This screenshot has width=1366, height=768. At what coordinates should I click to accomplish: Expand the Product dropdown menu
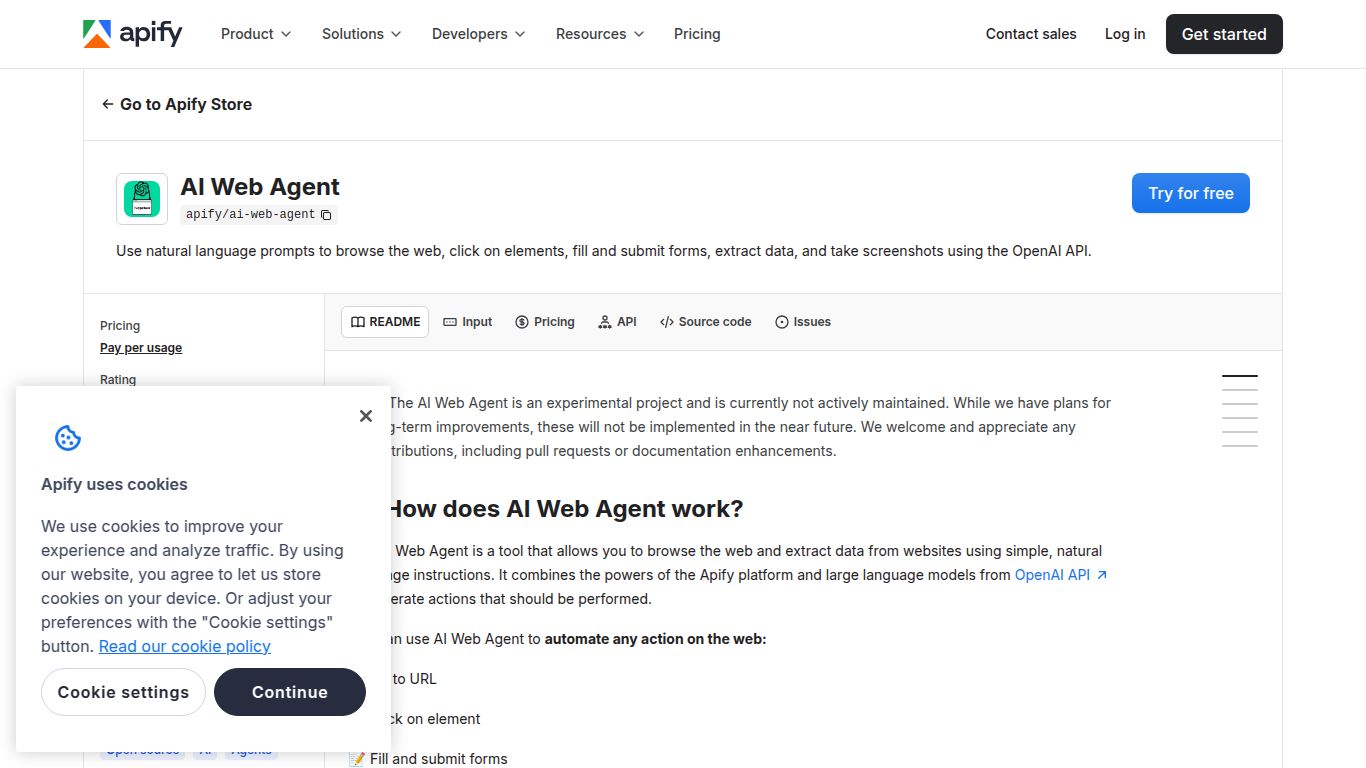[x=255, y=33]
